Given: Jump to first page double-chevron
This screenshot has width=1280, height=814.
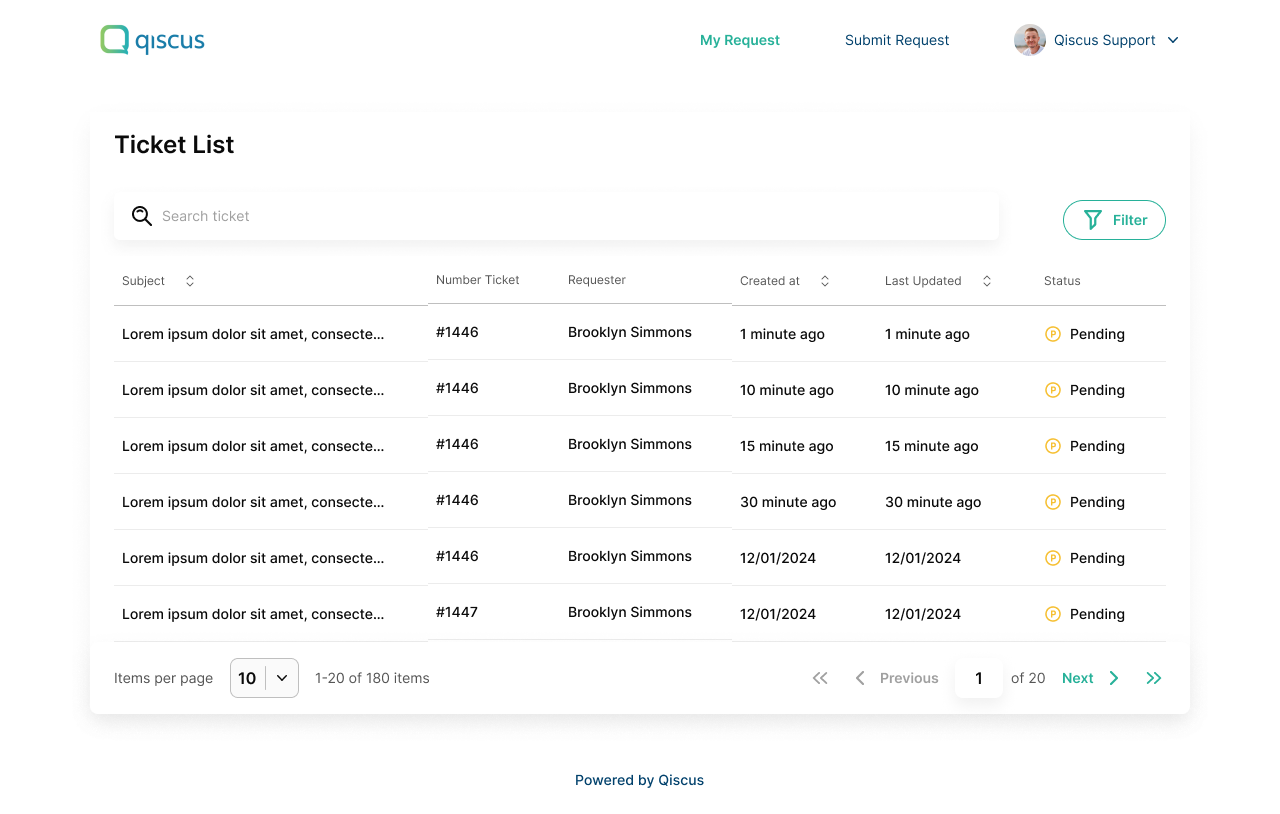Looking at the screenshot, I should (820, 678).
